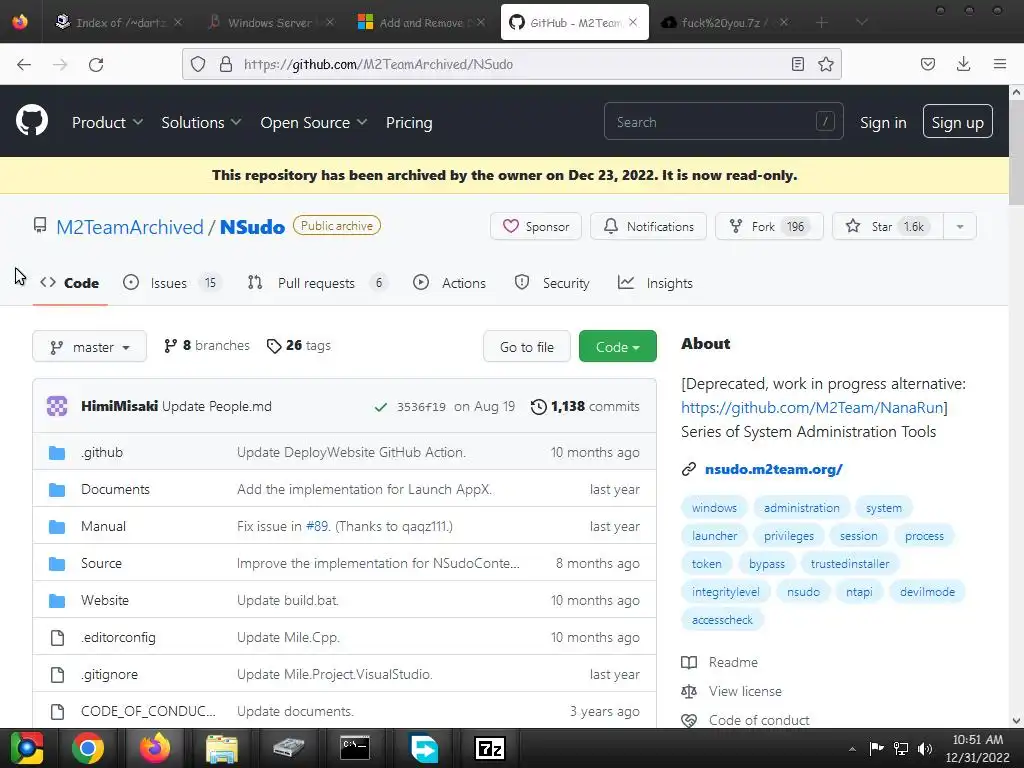Open the Insights tab

[x=655, y=283]
